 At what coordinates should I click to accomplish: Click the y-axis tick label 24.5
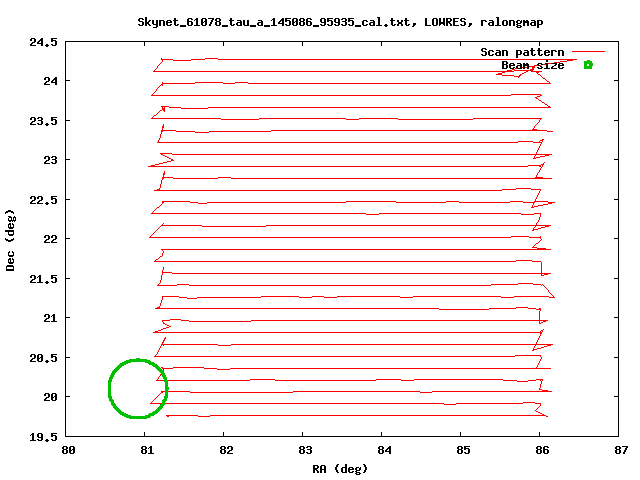pos(44,42)
